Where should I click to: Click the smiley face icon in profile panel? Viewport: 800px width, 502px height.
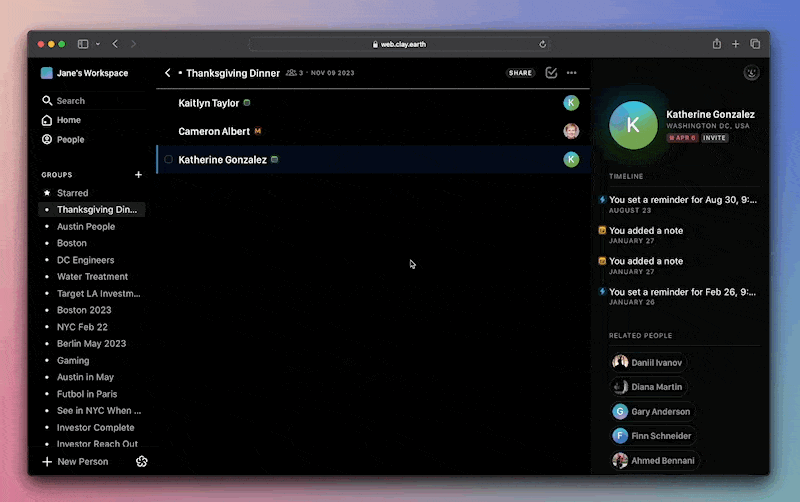click(x=751, y=73)
